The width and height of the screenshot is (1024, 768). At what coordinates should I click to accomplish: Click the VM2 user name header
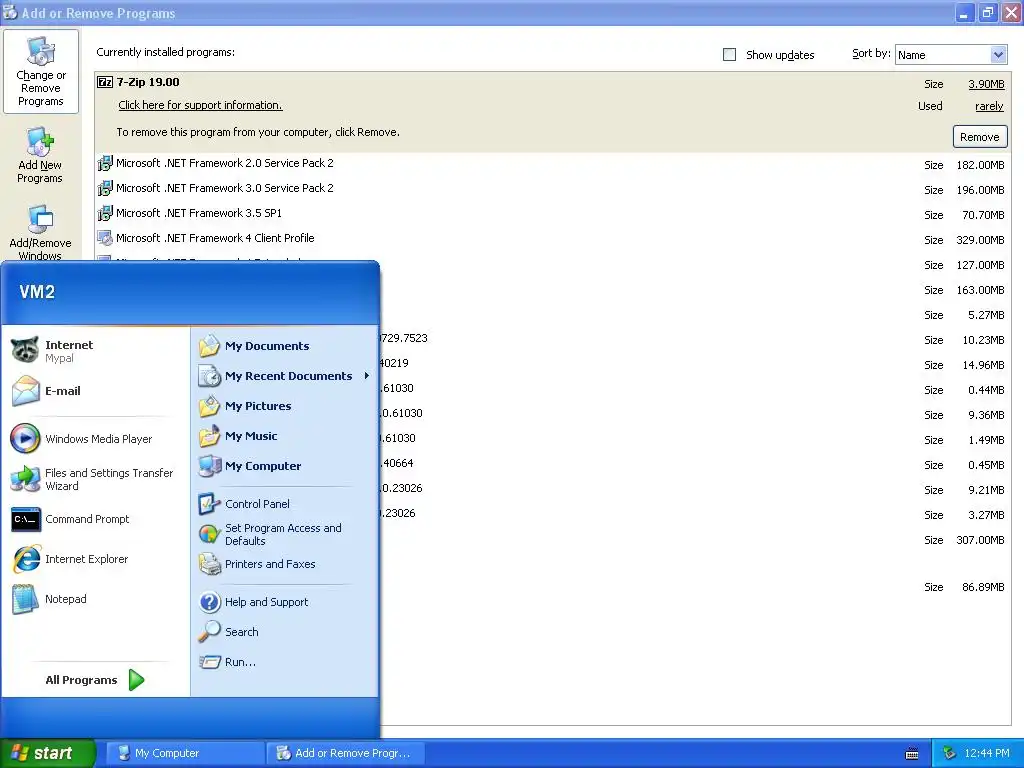click(37, 292)
